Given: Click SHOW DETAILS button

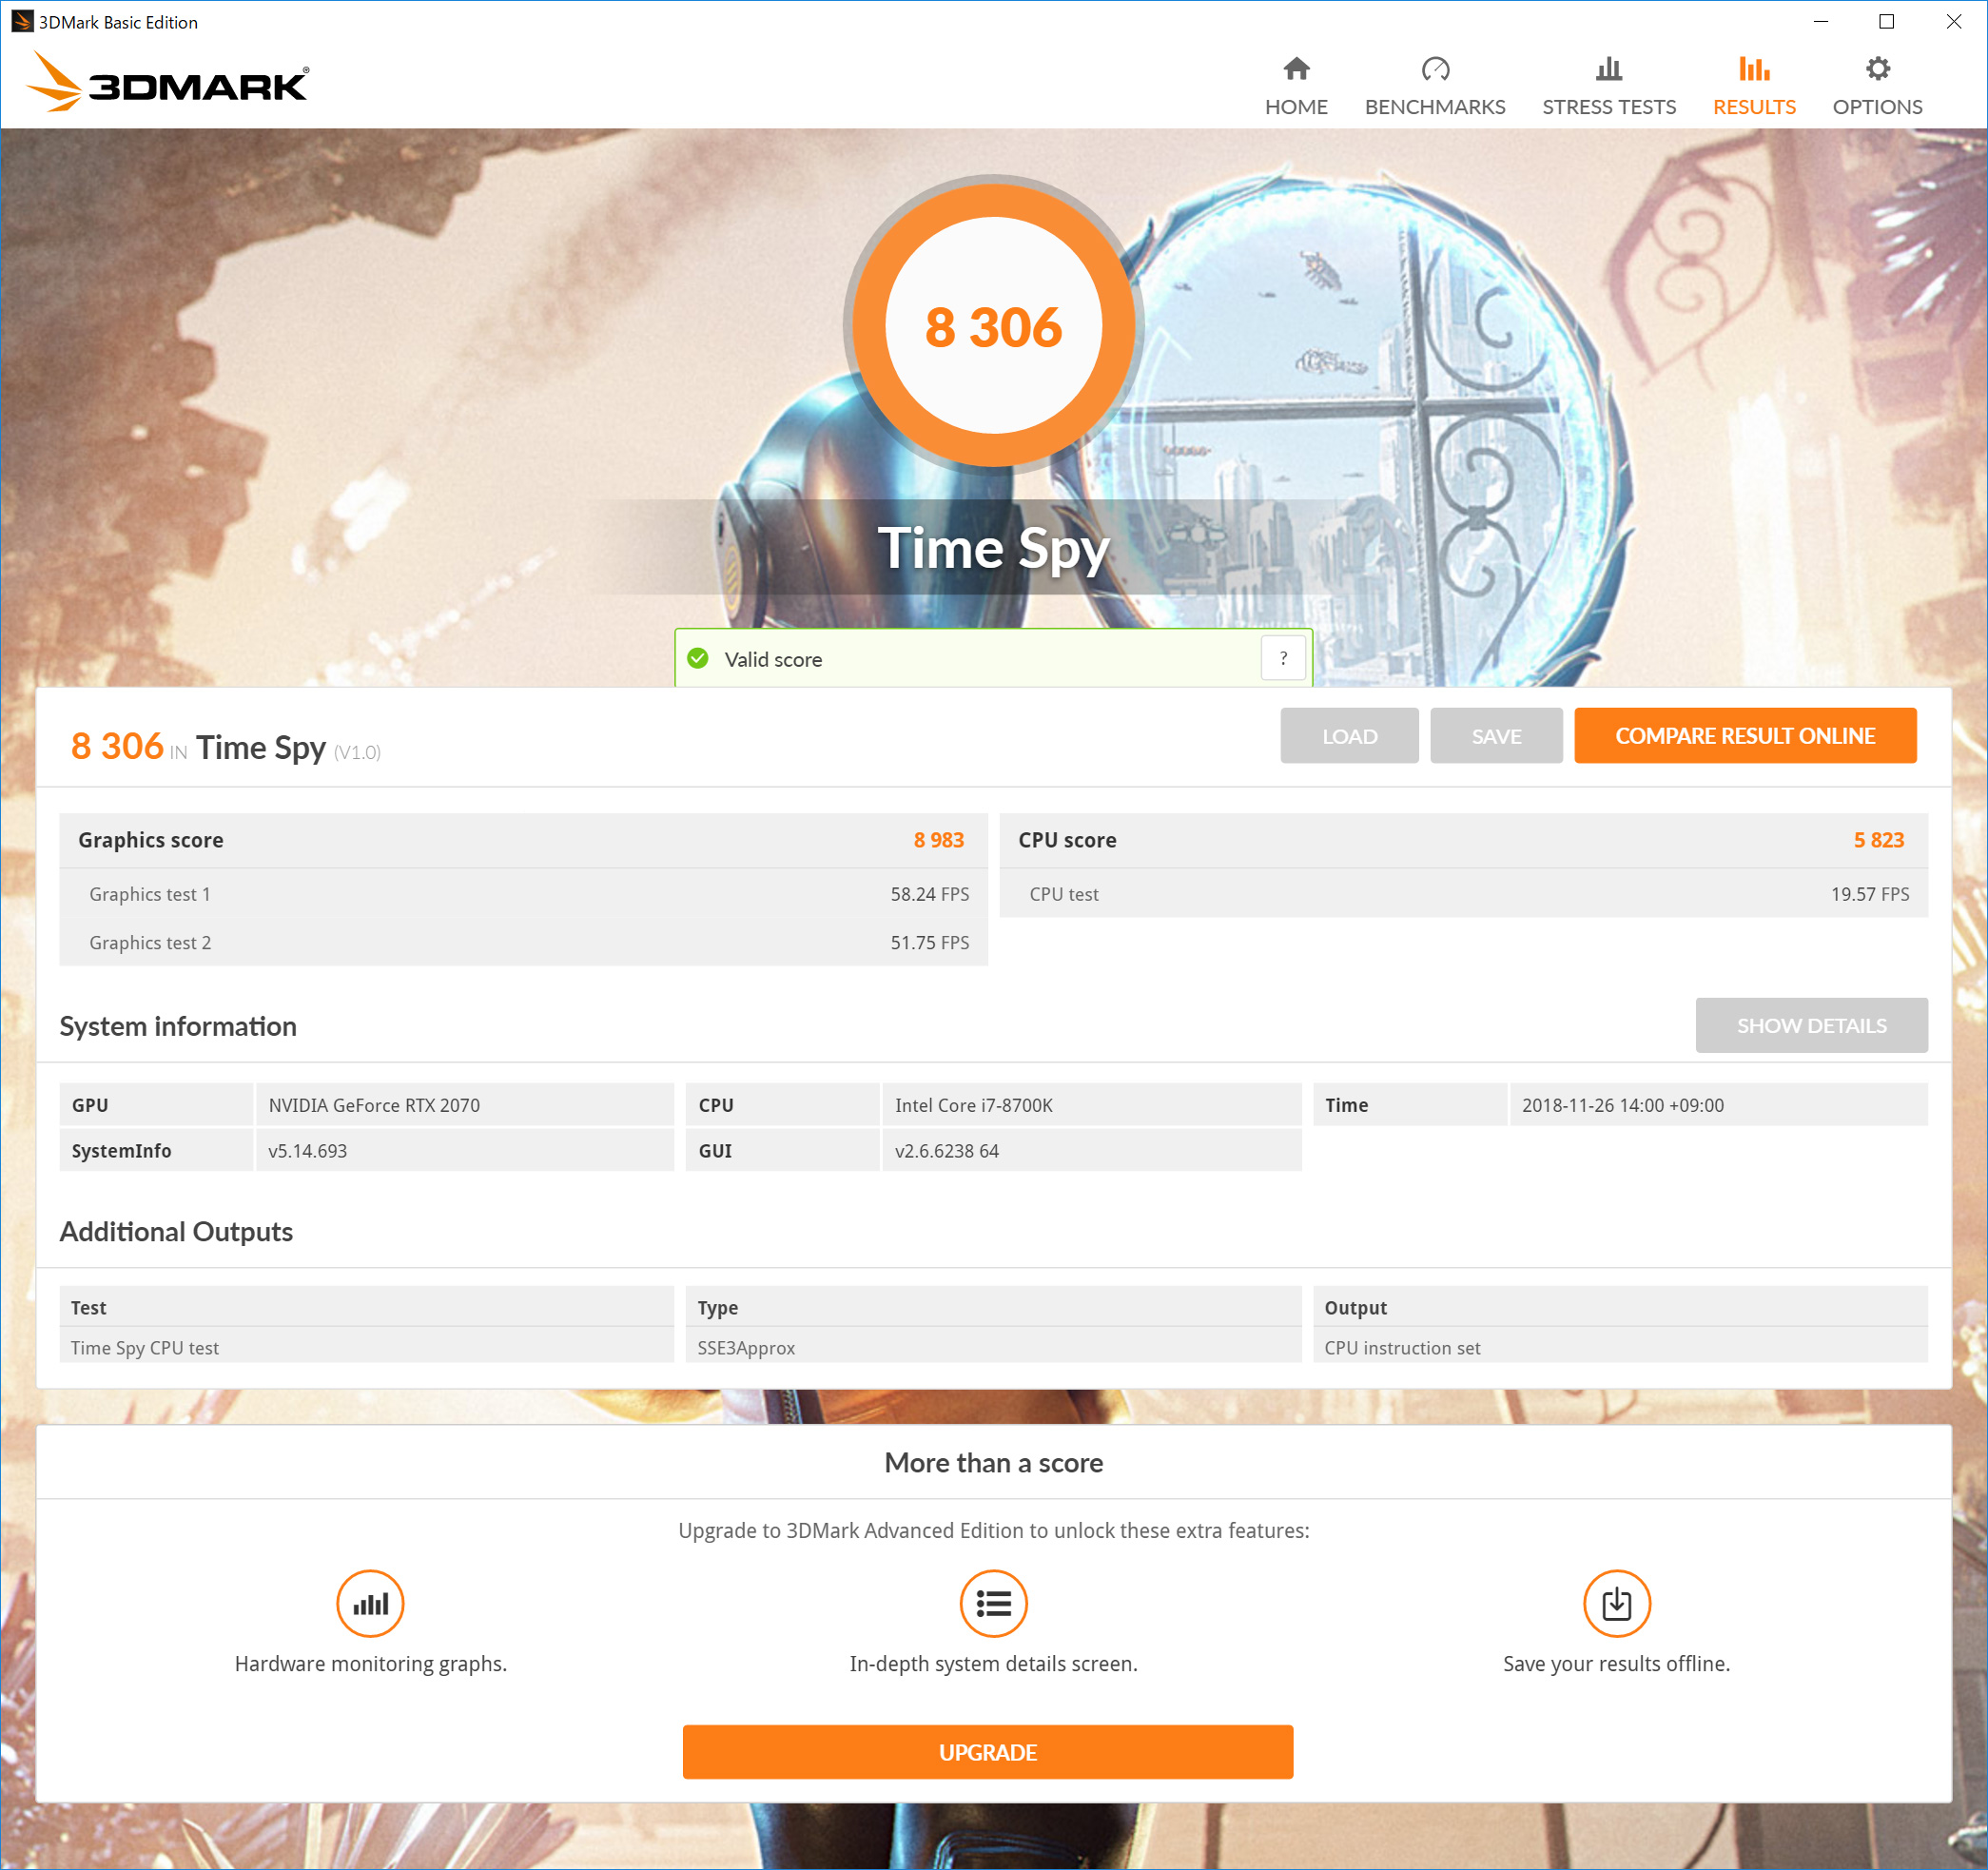Looking at the screenshot, I should point(1811,1024).
